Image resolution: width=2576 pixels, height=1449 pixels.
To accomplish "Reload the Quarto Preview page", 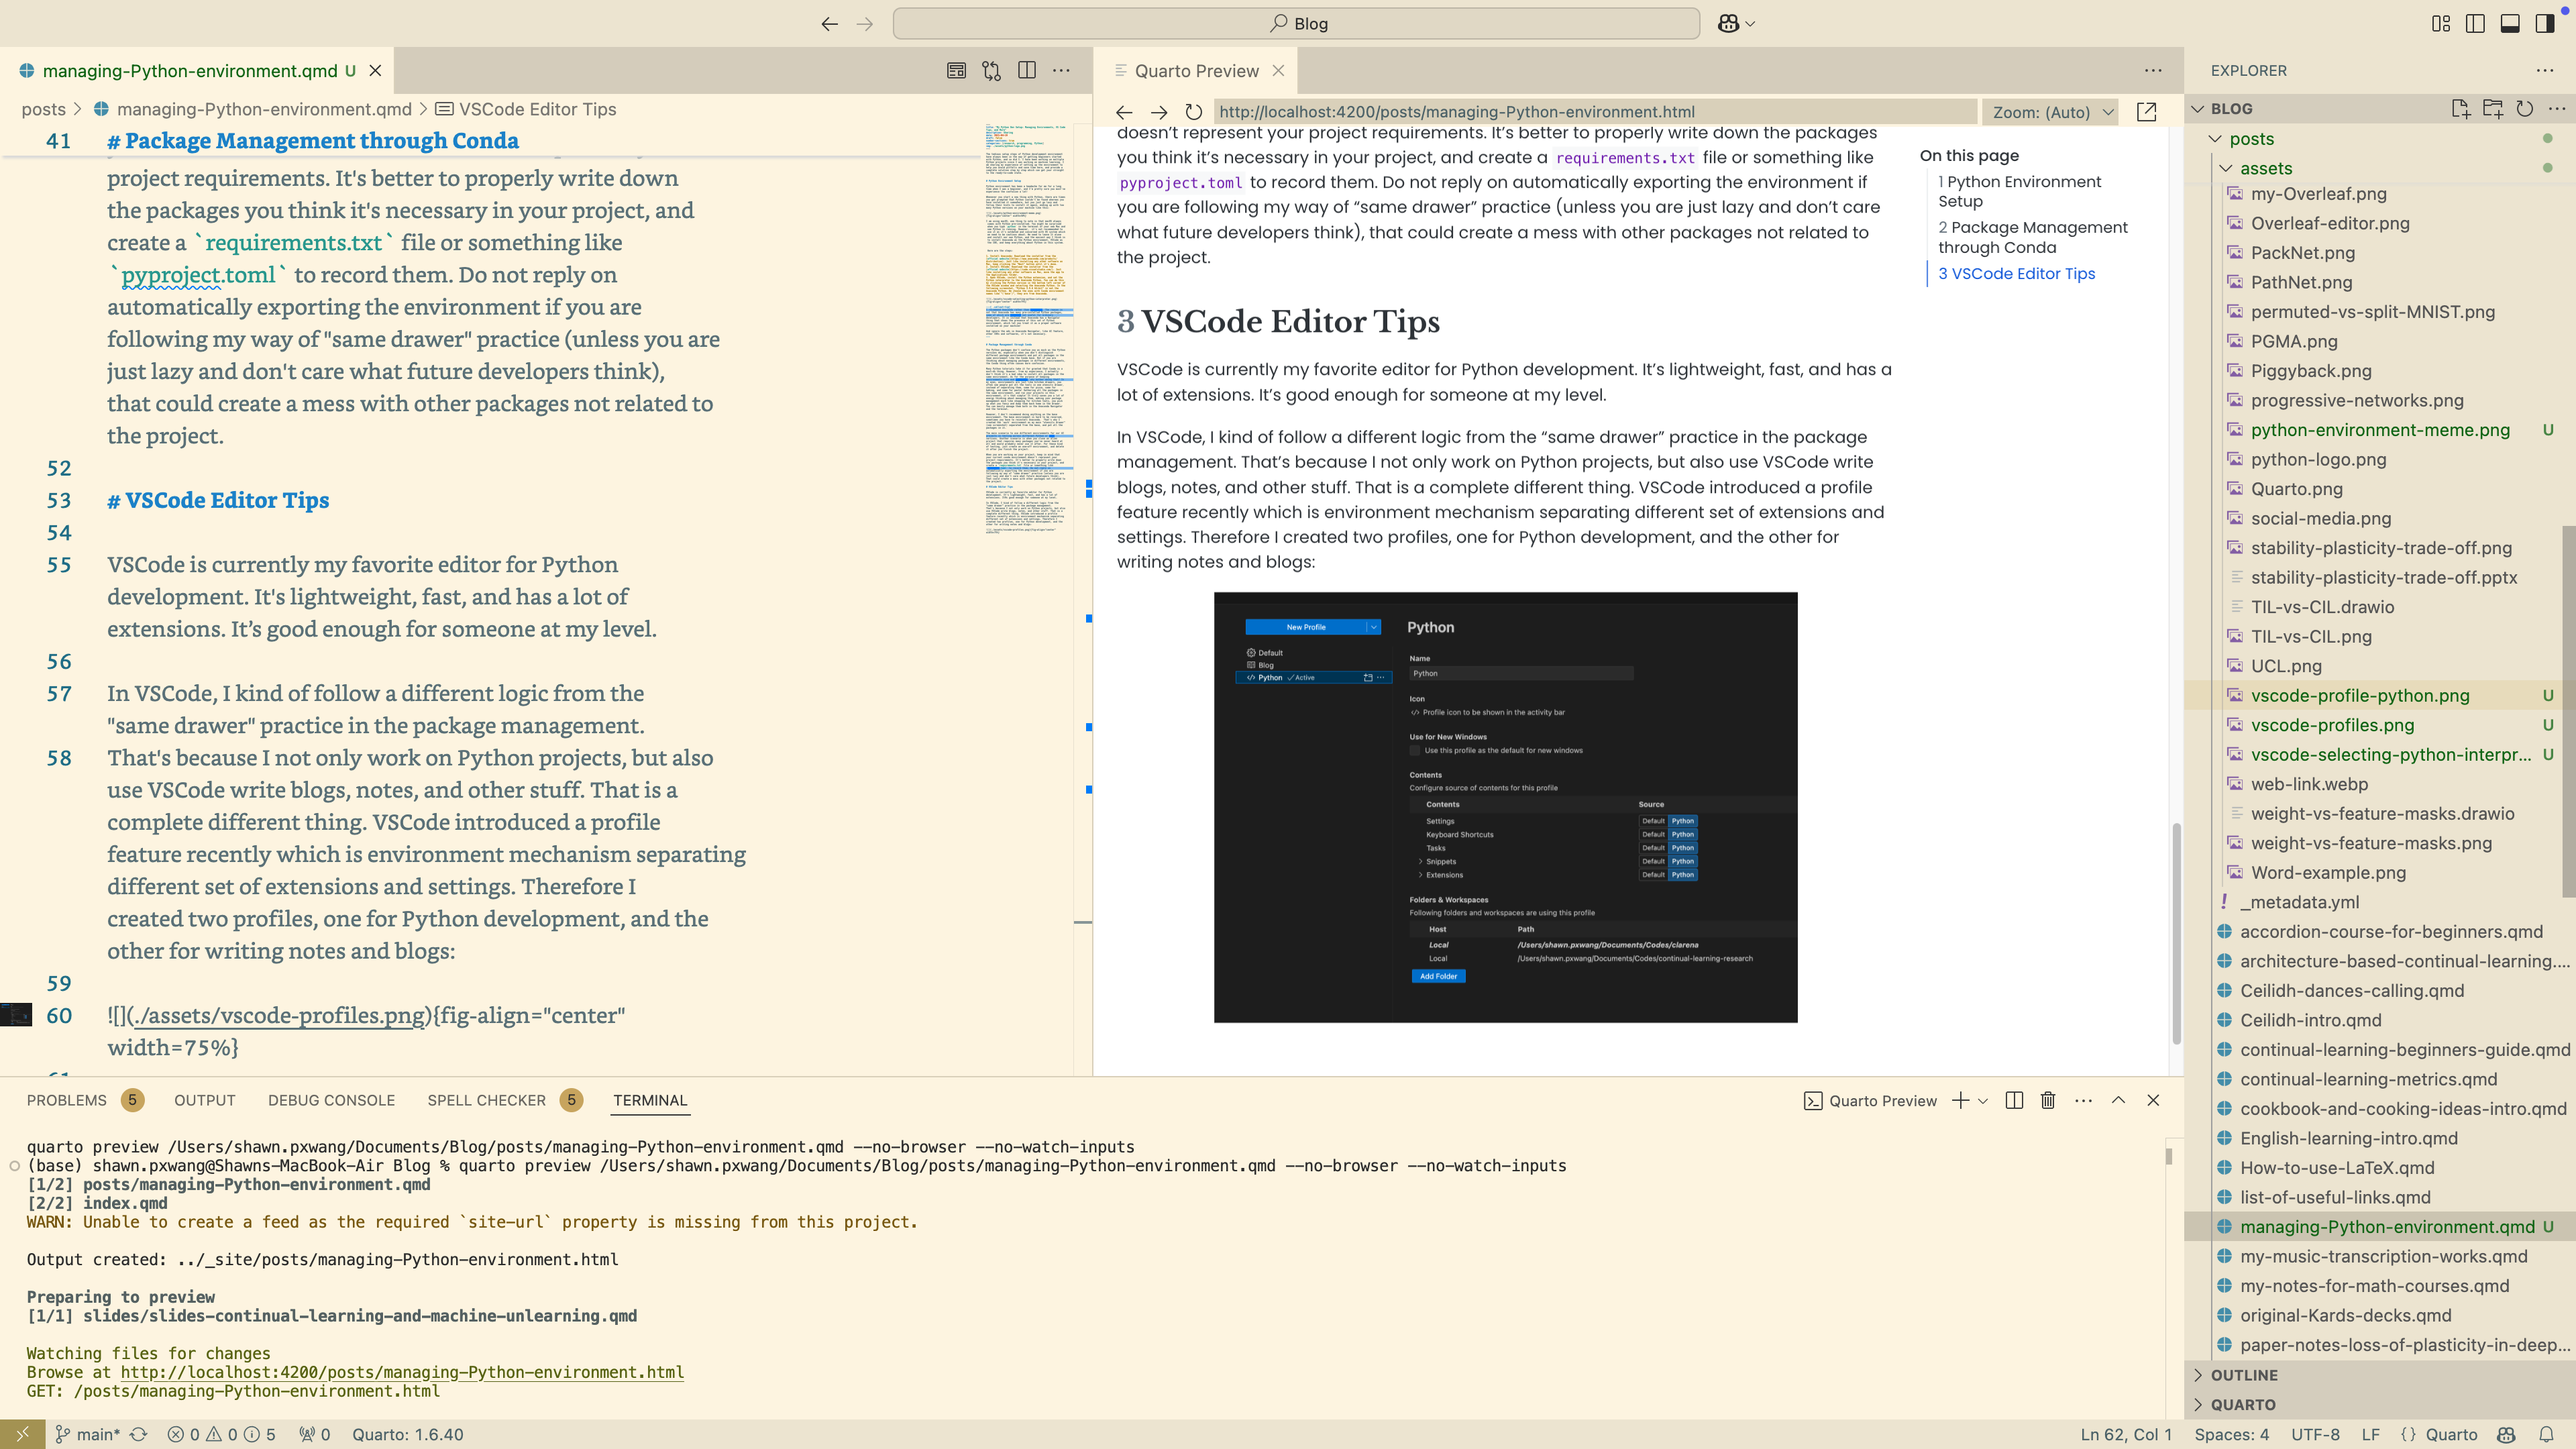I will coord(1193,112).
